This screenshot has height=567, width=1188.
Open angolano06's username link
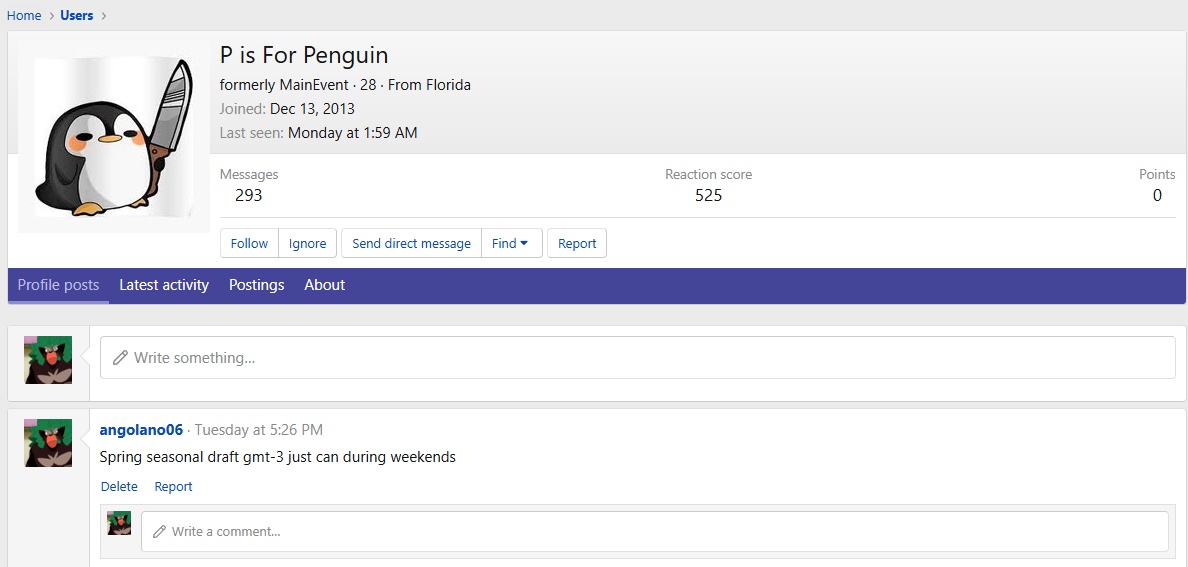click(x=141, y=430)
